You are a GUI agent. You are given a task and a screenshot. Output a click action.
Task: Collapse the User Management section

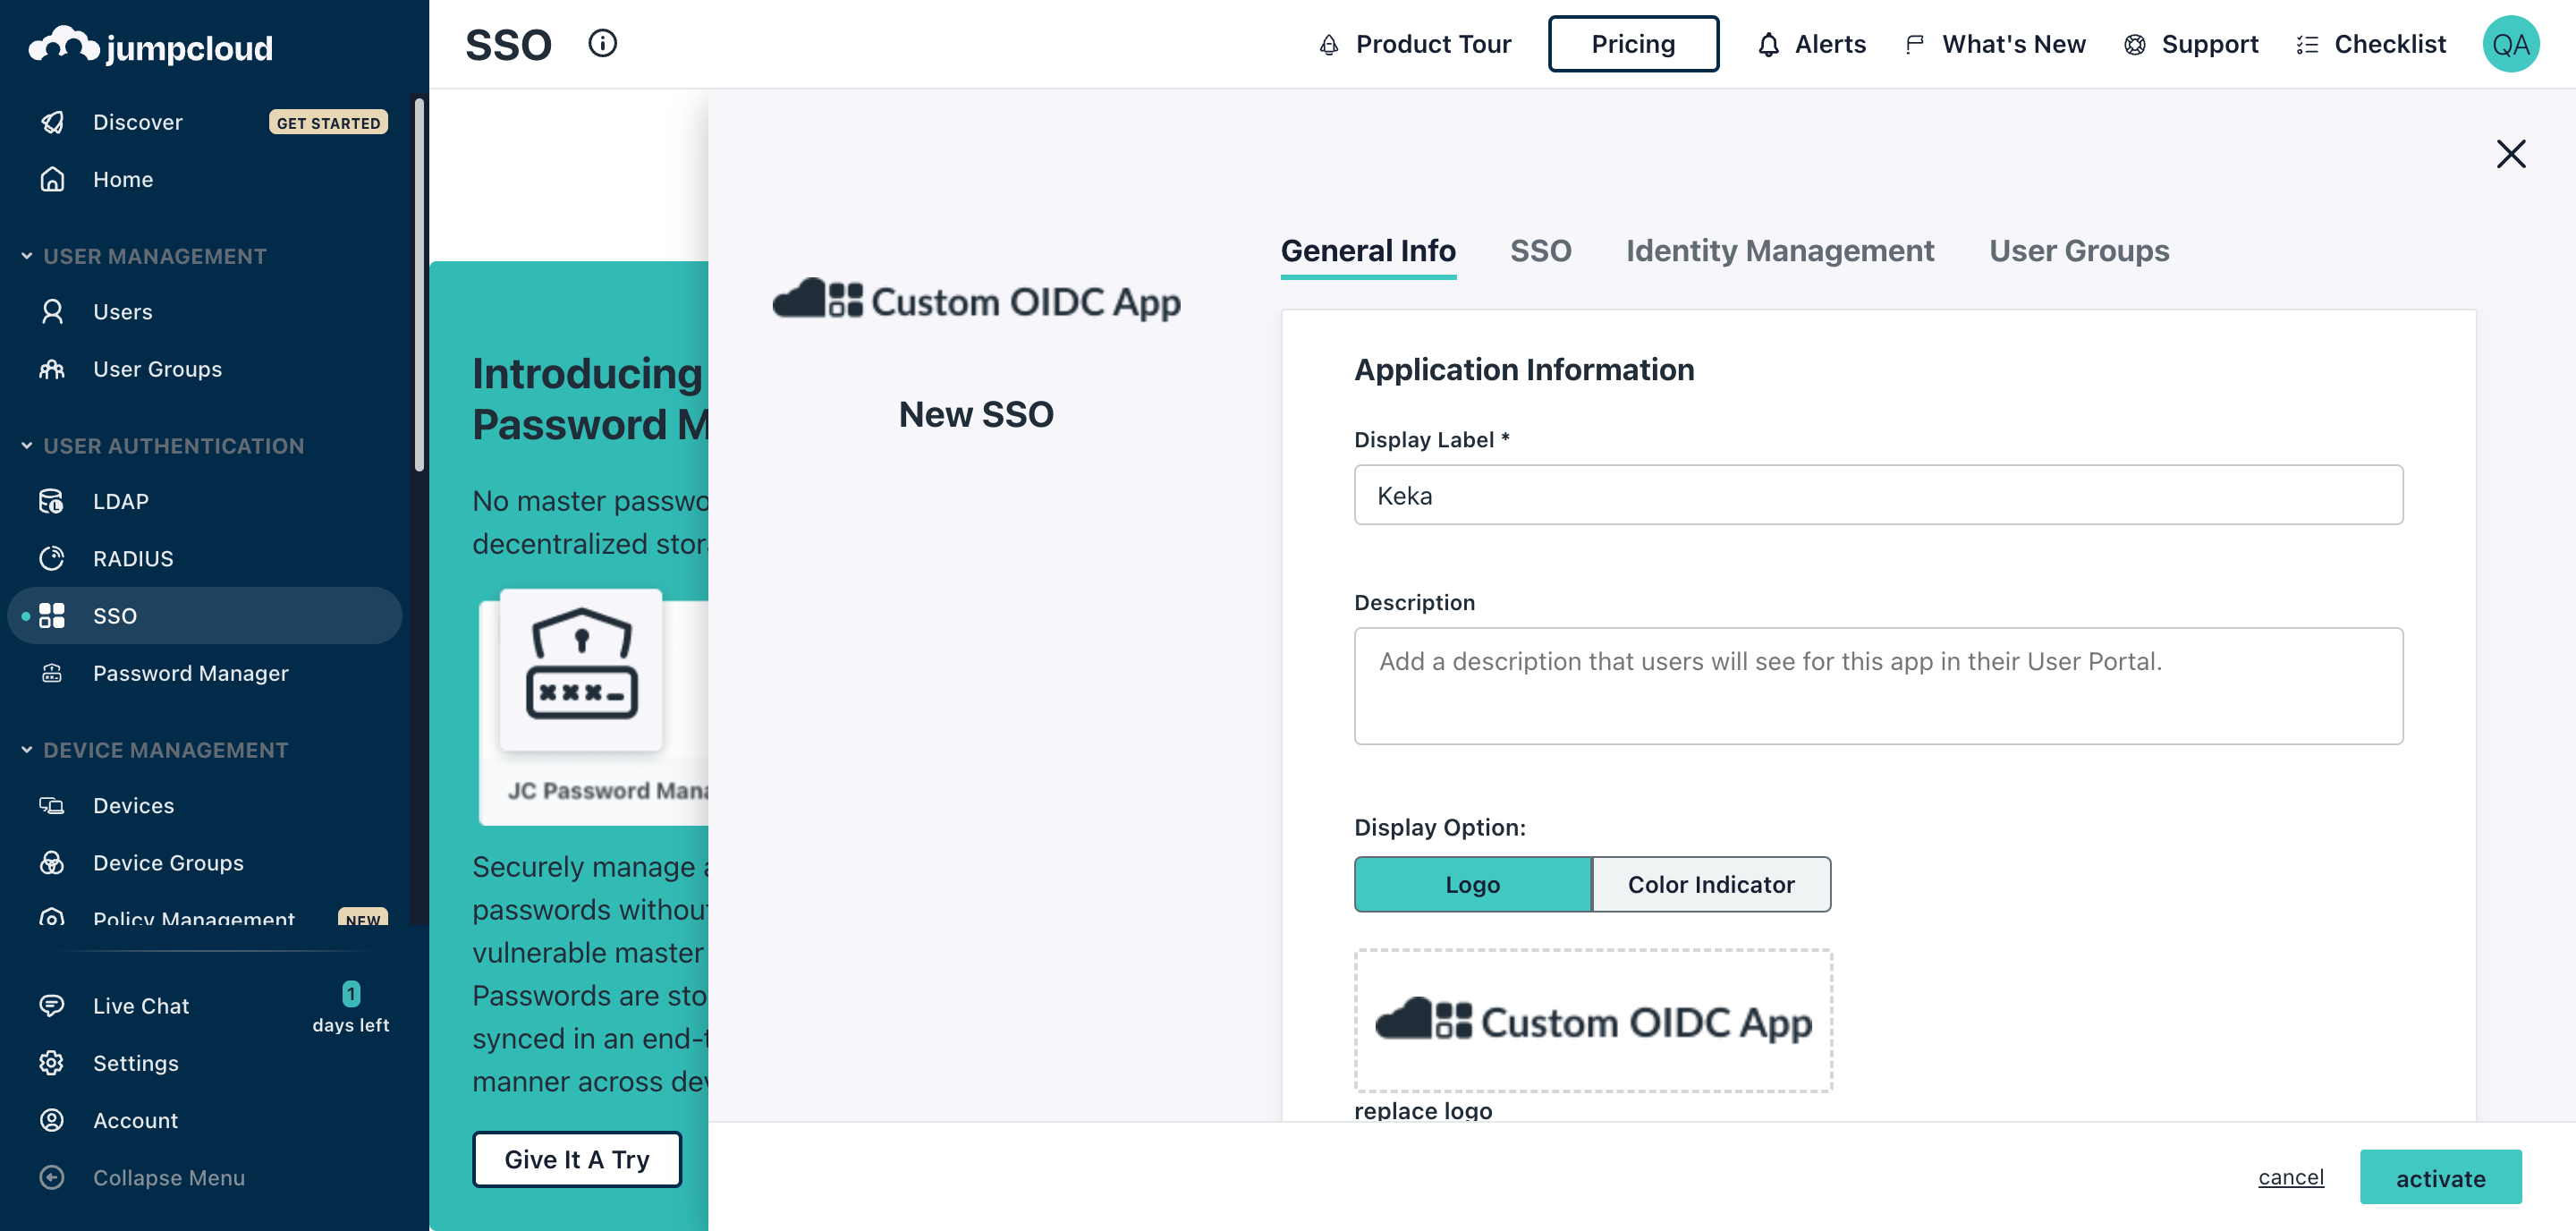click(27, 256)
